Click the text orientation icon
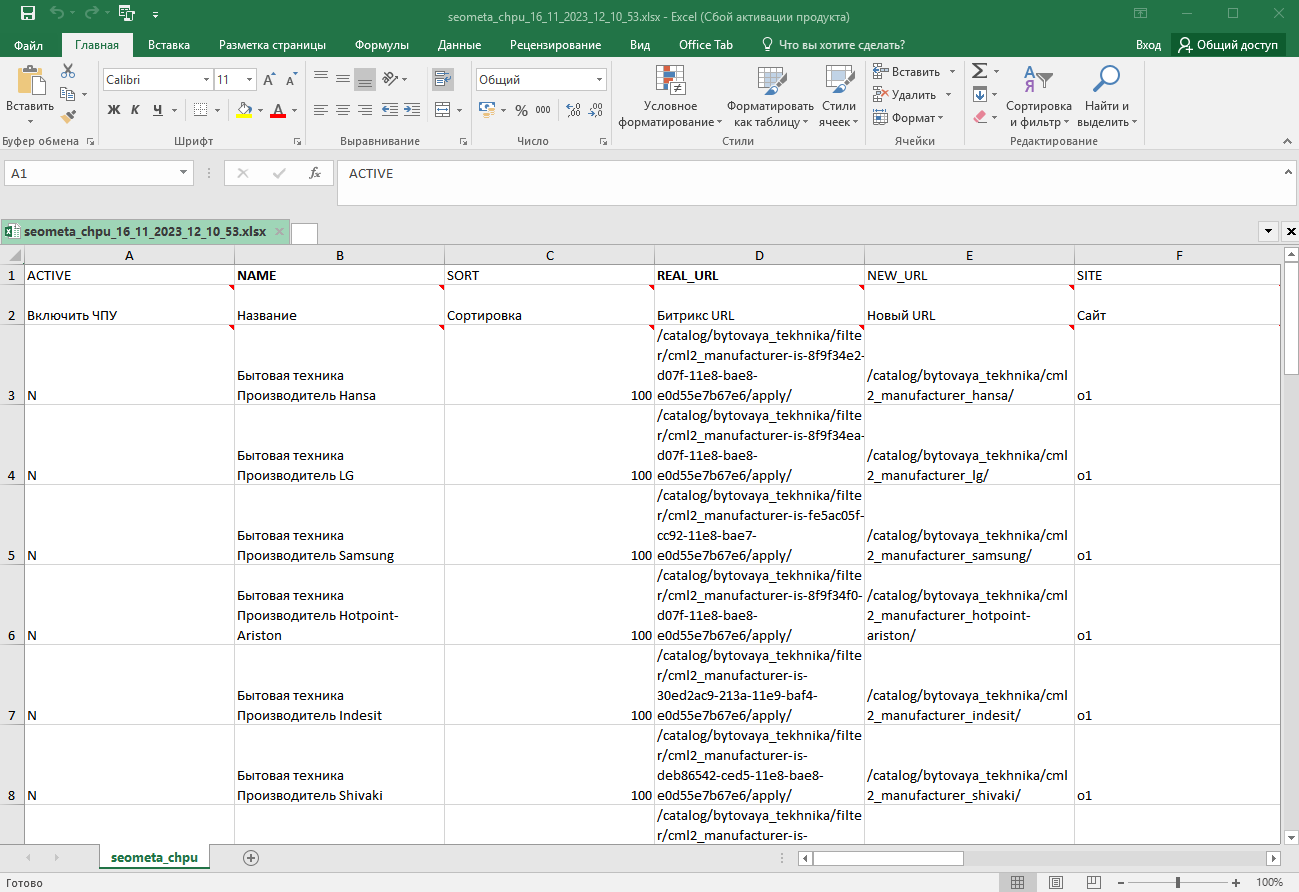 coord(391,79)
